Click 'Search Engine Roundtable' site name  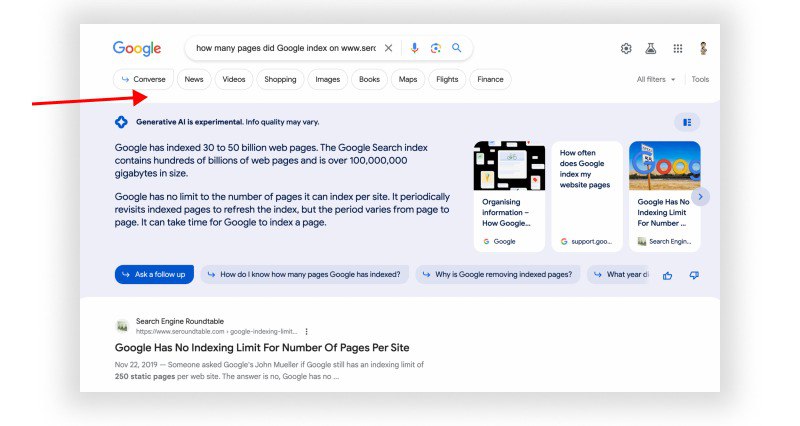click(x=180, y=321)
